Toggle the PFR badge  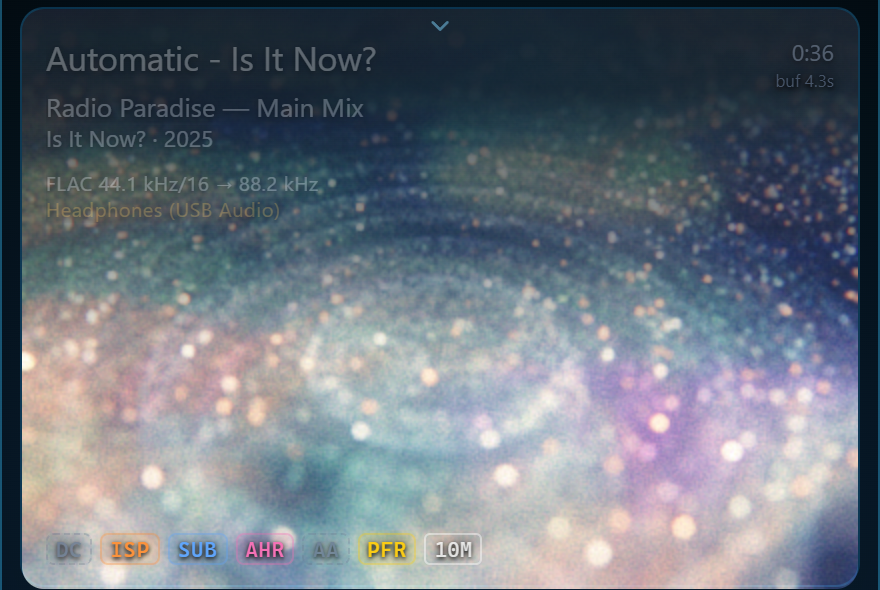point(387,549)
